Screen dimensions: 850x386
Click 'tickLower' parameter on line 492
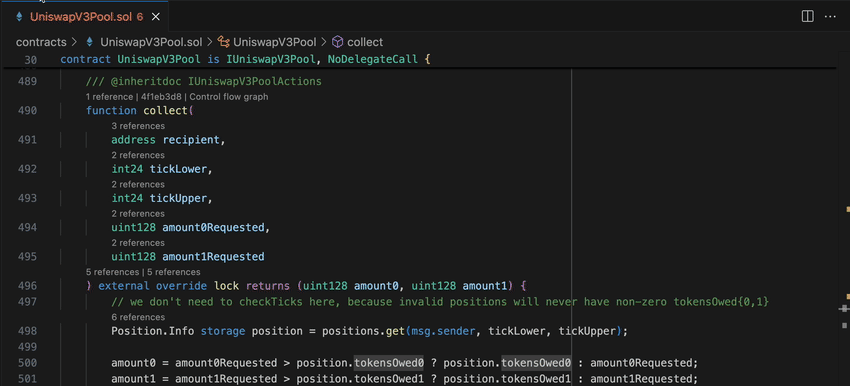tap(178, 169)
